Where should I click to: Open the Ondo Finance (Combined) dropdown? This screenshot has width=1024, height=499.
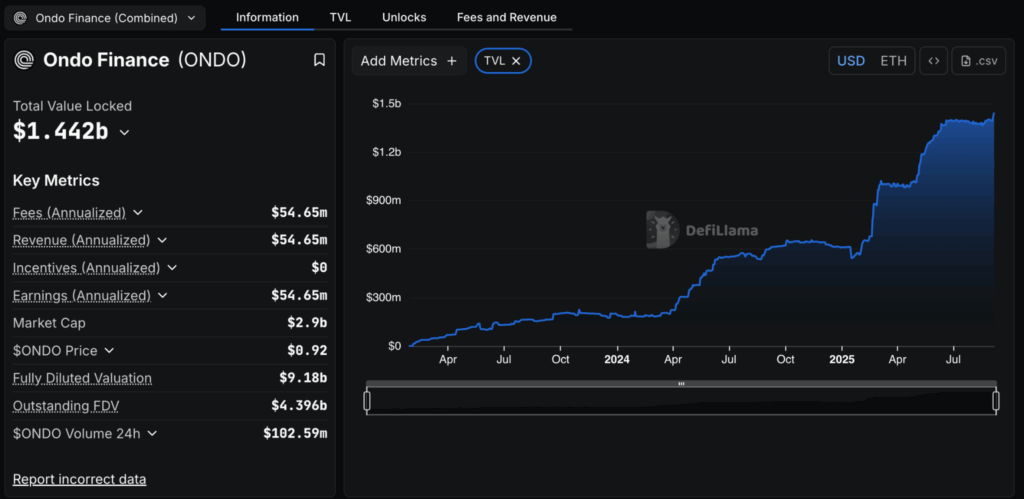click(105, 17)
